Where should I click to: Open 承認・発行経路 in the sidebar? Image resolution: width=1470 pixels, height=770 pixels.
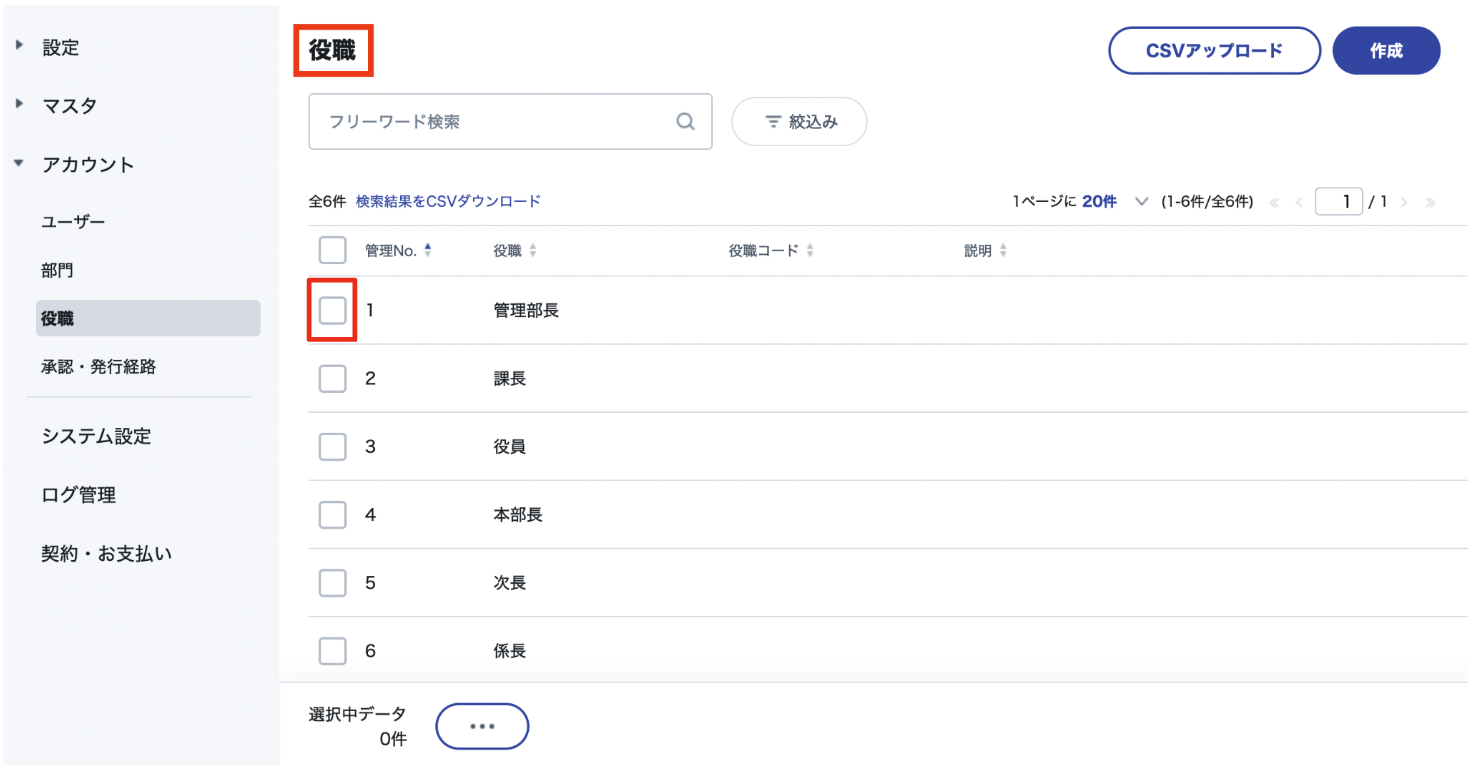(99, 367)
